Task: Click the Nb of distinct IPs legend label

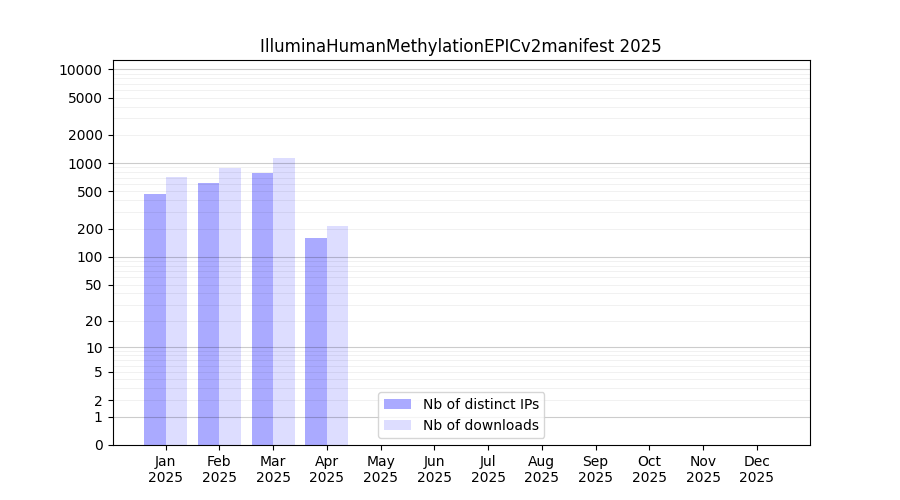Action: point(481,404)
